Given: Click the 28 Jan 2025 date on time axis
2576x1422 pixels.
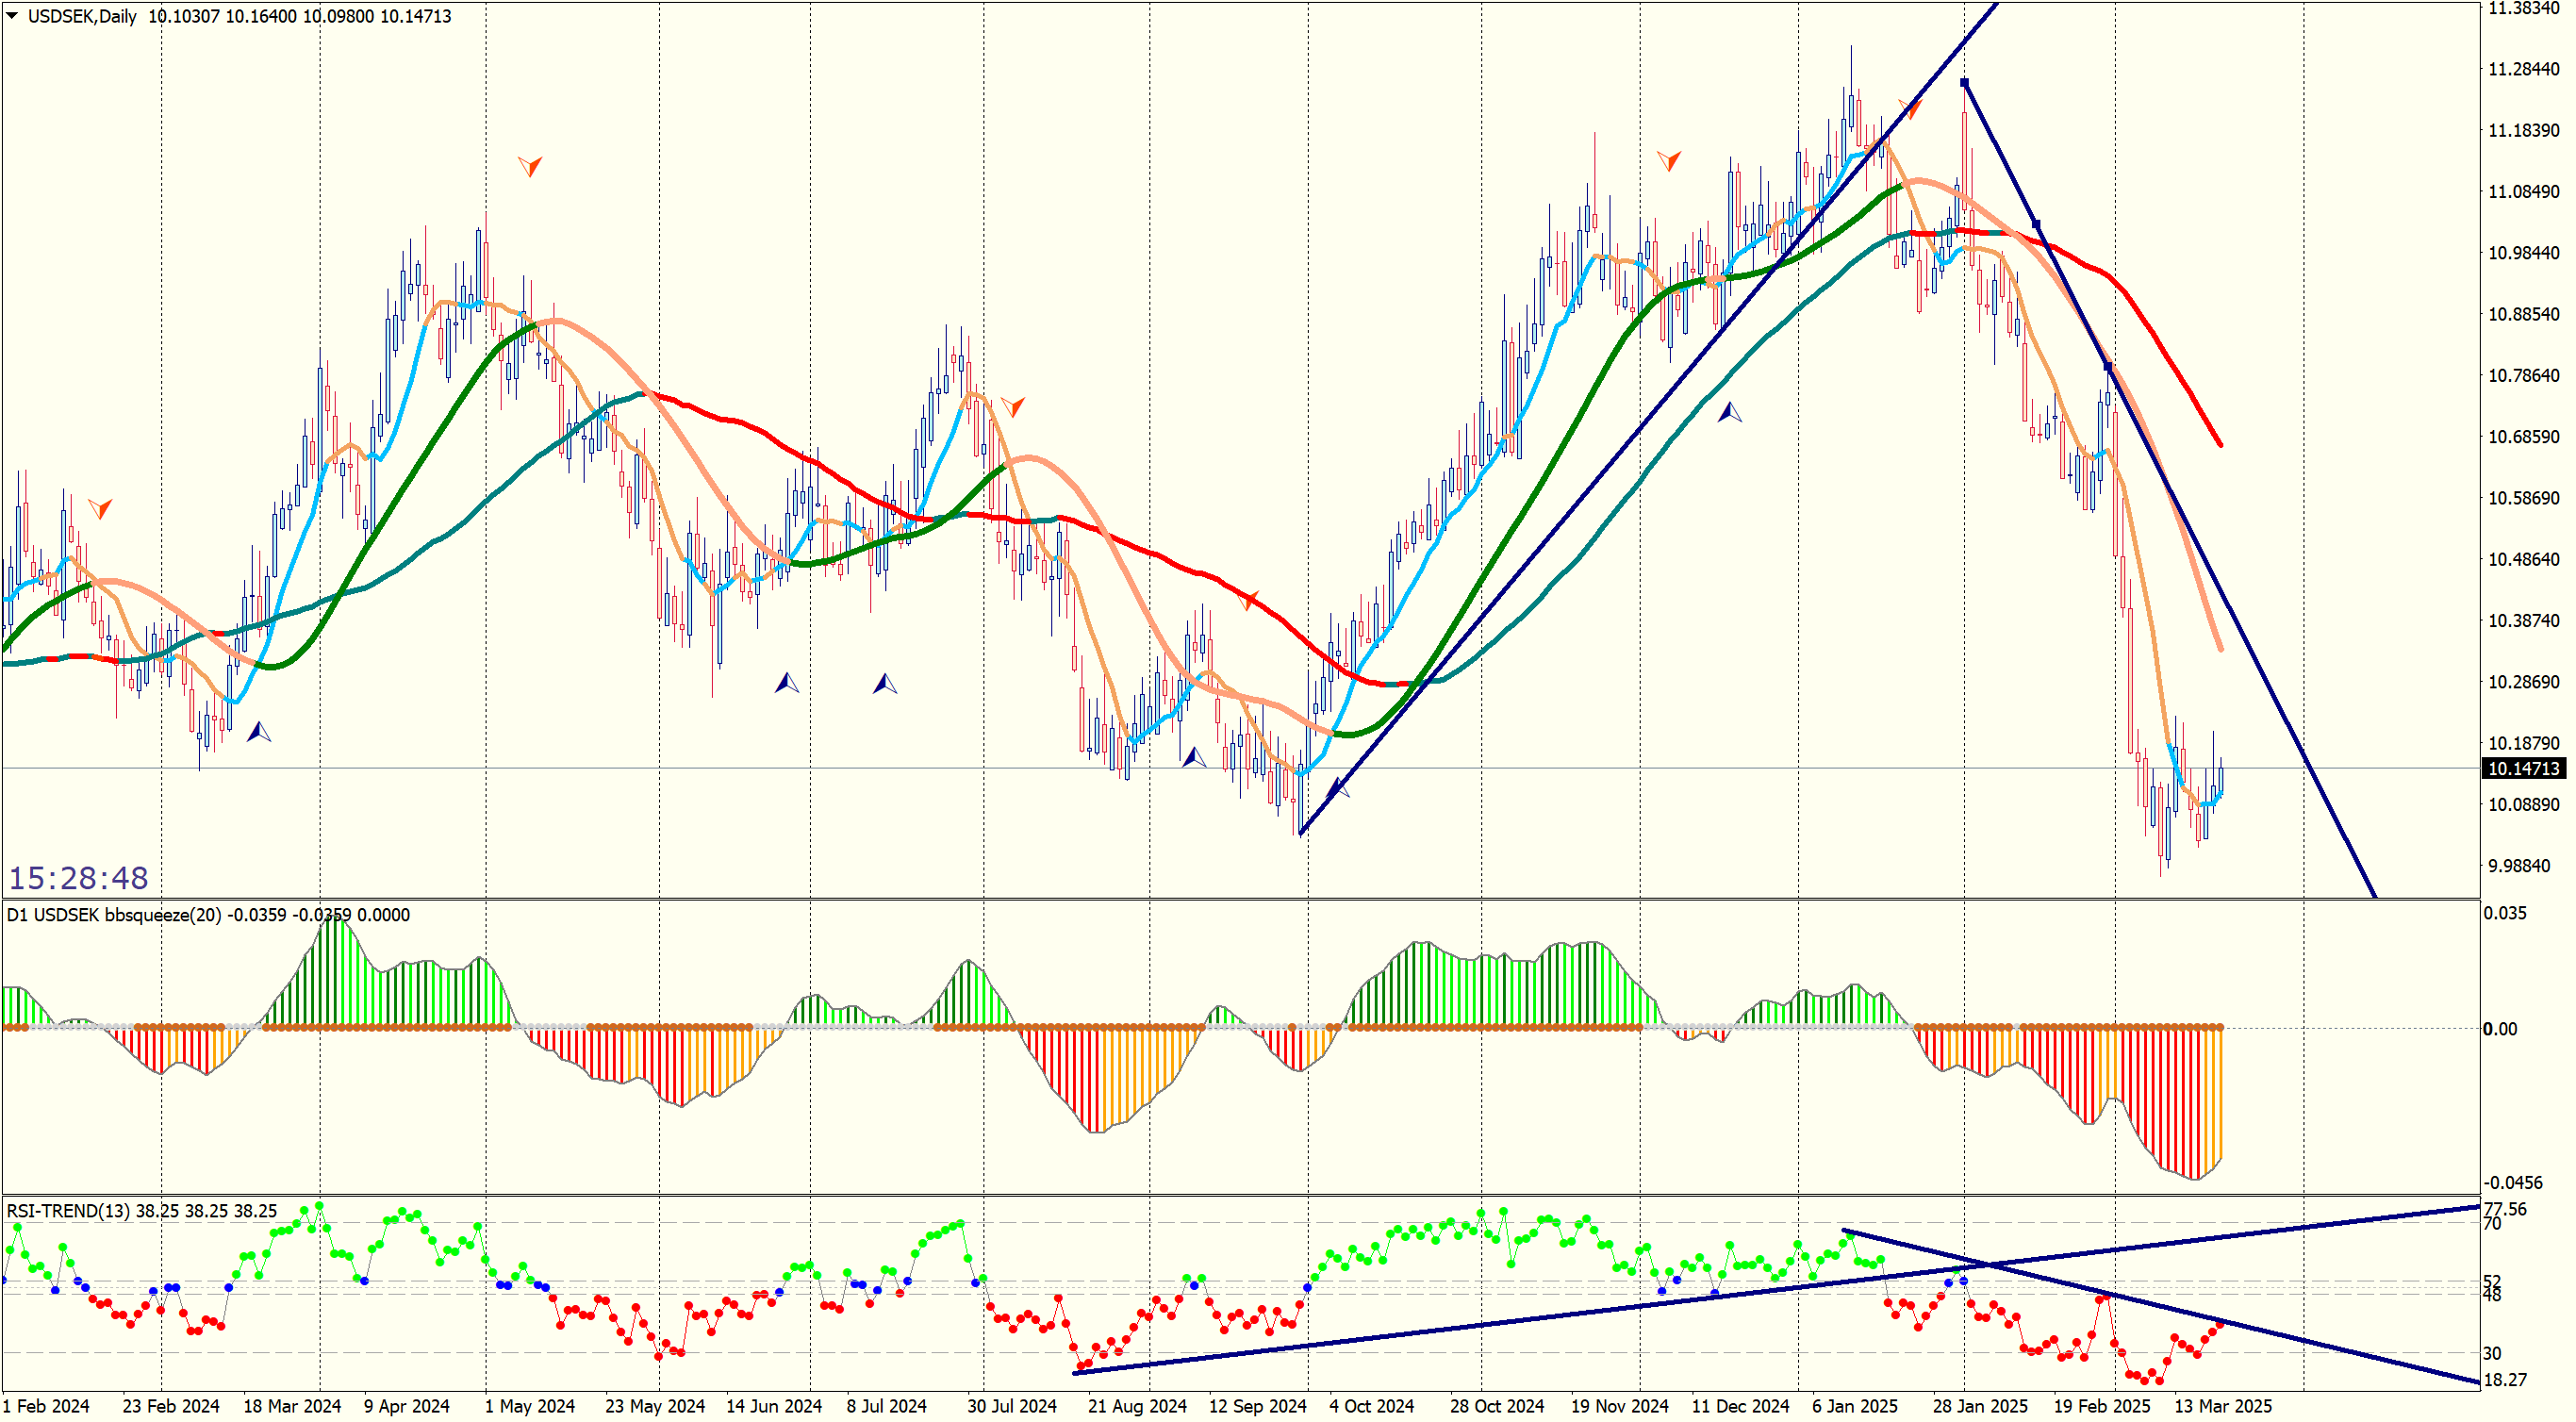Looking at the screenshot, I should point(1979,1406).
